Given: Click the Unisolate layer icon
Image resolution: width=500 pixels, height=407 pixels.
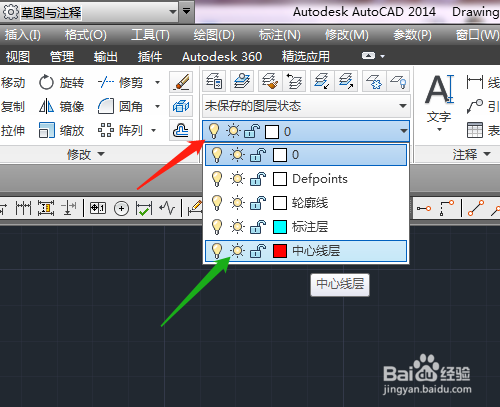Looking at the screenshot, I should click(x=346, y=81).
